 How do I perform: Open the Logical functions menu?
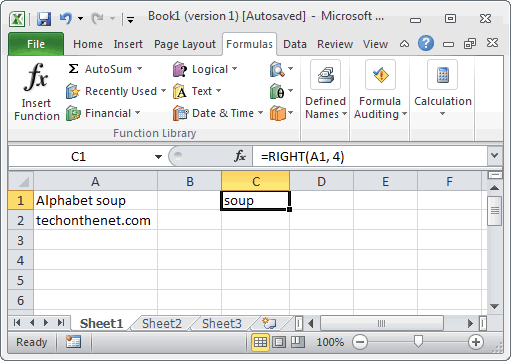pos(205,69)
